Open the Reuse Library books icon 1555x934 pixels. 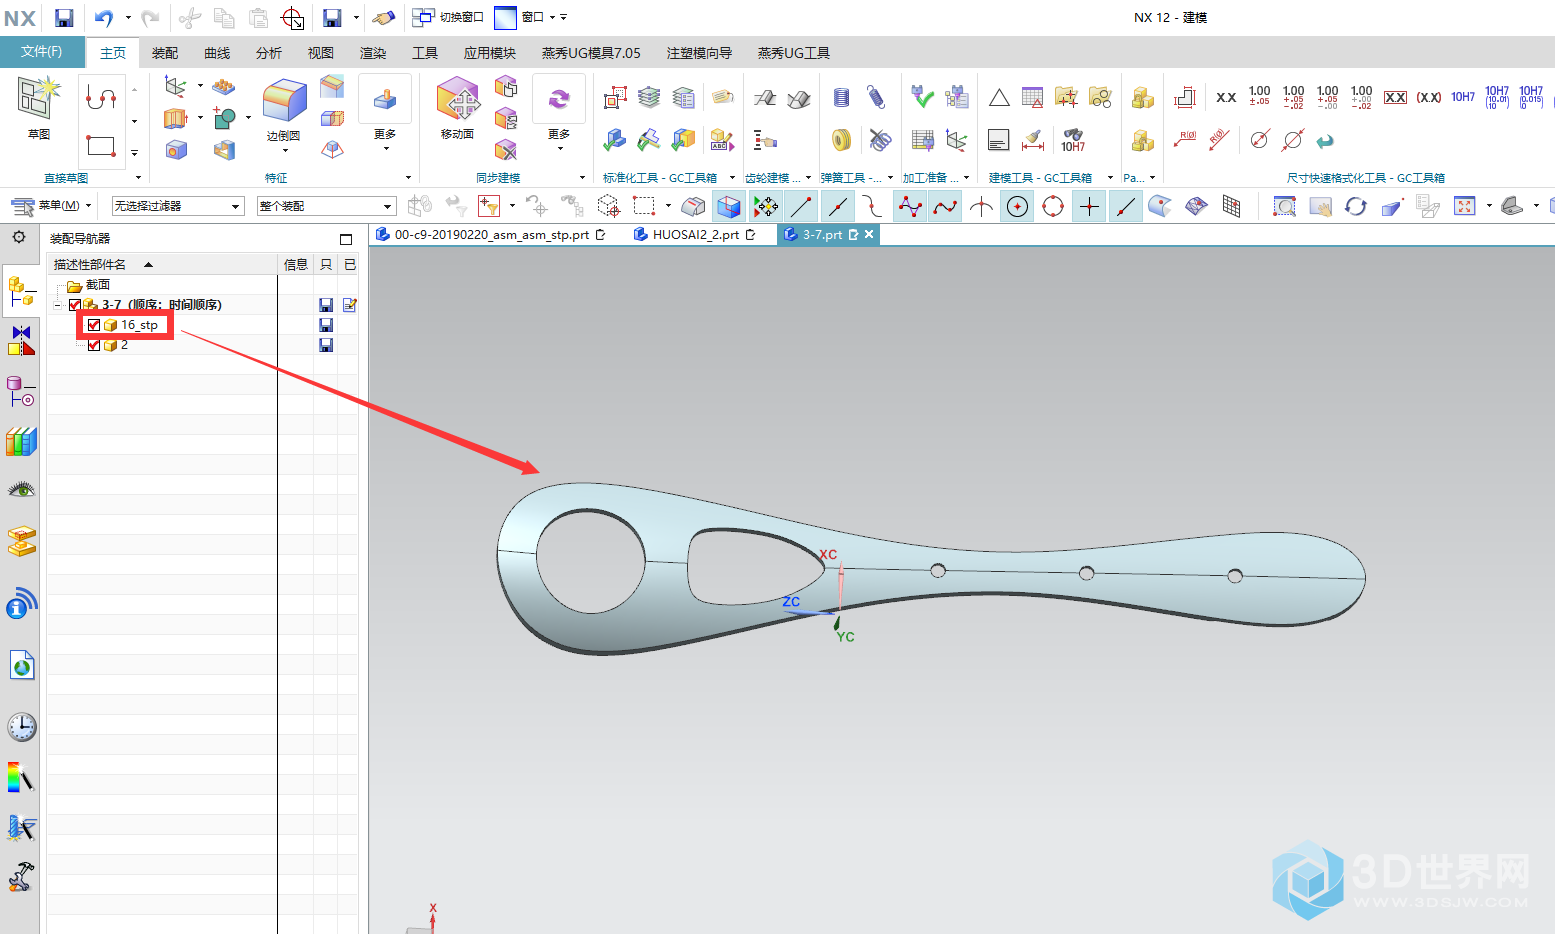click(21, 441)
